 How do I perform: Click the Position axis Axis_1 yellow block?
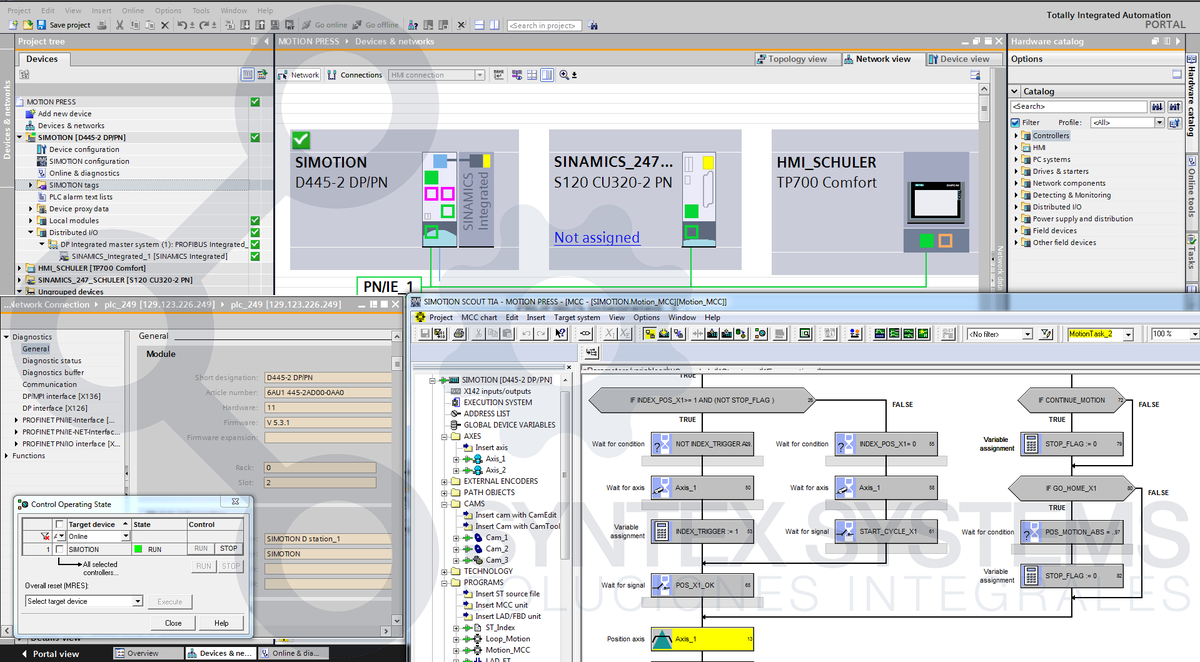point(702,638)
